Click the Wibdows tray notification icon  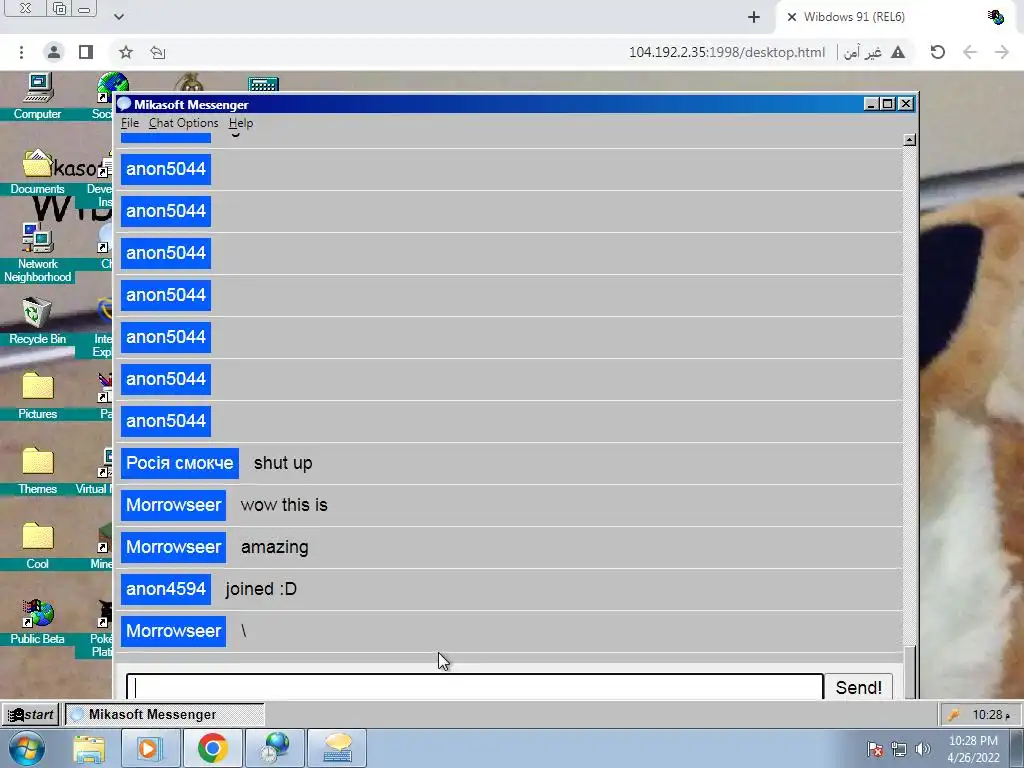(x=953, y=715)
